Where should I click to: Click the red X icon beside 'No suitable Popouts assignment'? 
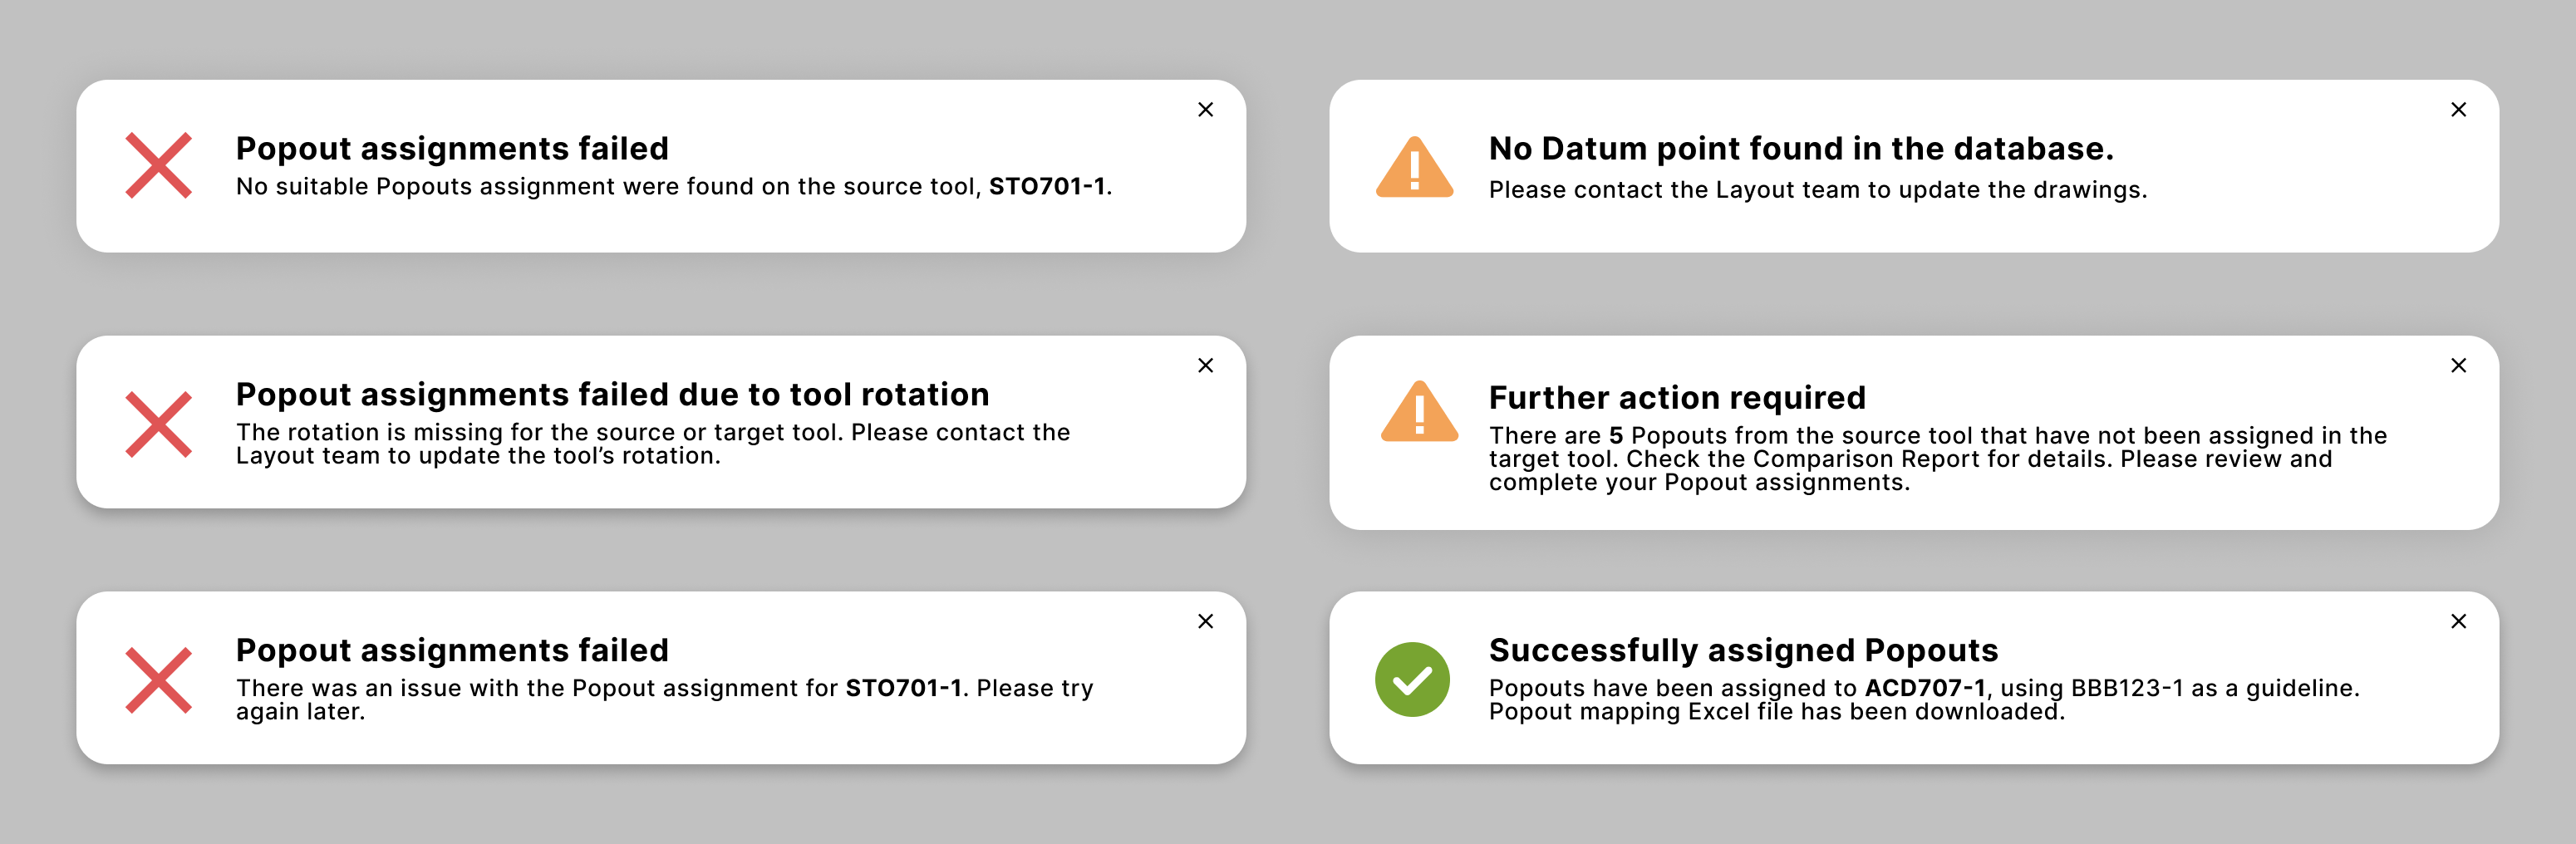[x=158, y=166]
